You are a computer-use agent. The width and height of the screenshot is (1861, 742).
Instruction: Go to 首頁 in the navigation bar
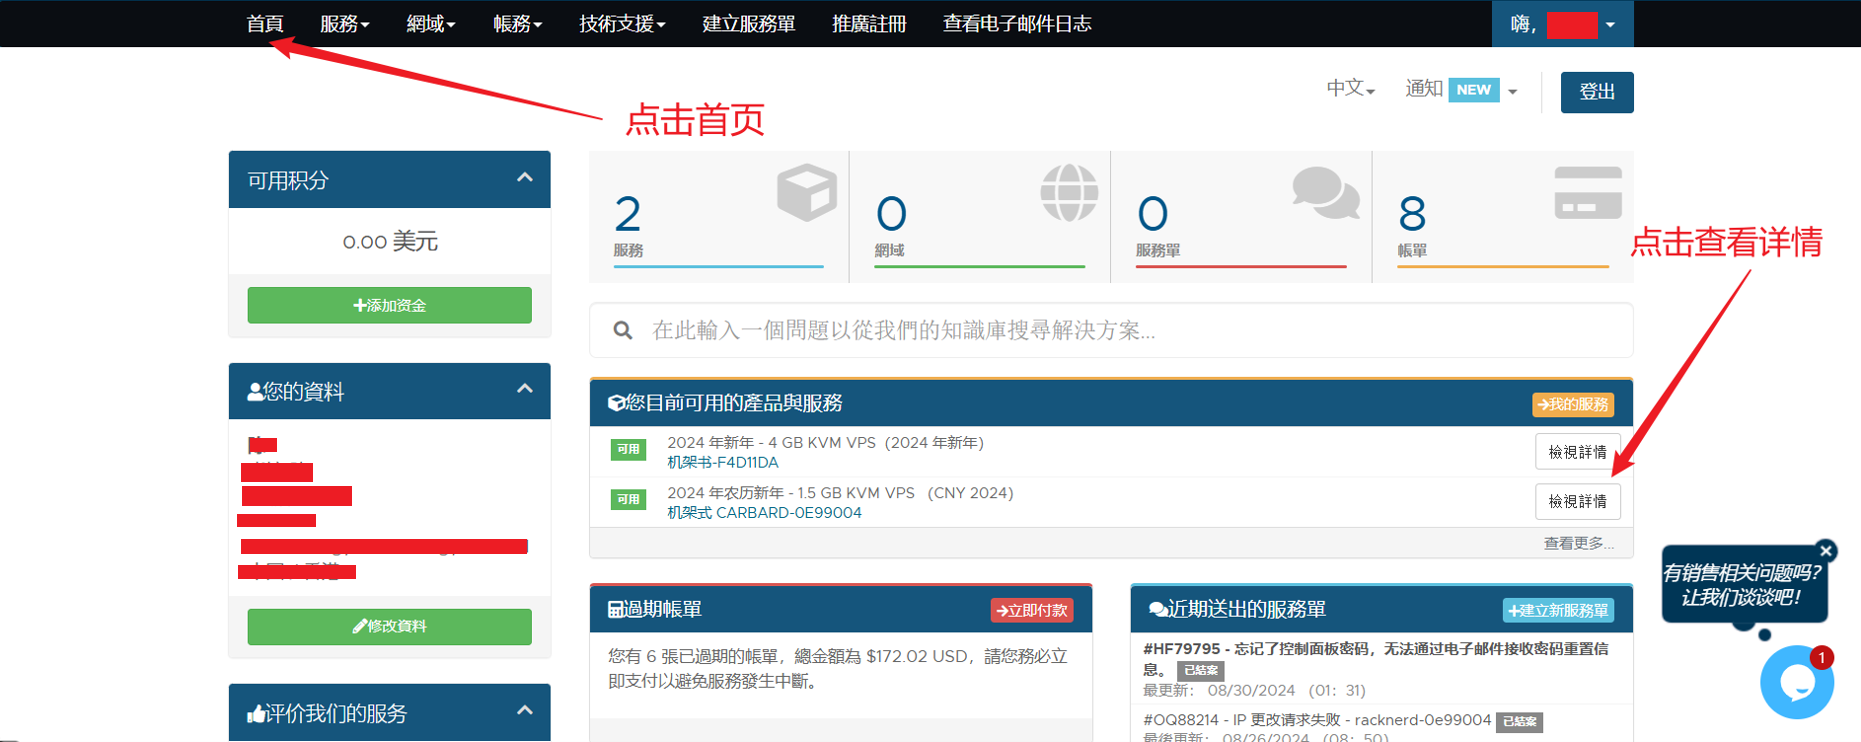[265, 24]
